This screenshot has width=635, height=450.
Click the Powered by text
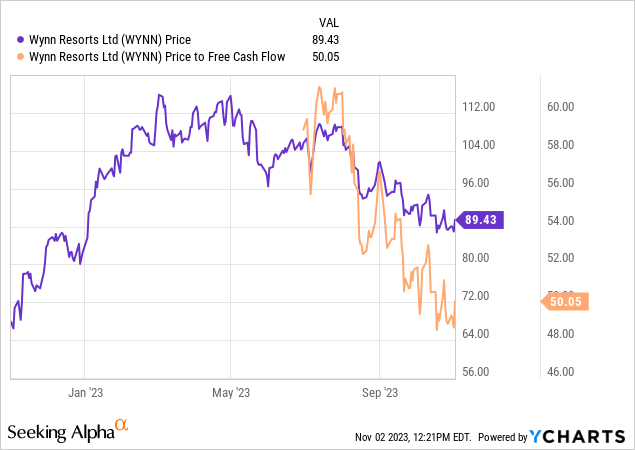click(x=503, y=437)
